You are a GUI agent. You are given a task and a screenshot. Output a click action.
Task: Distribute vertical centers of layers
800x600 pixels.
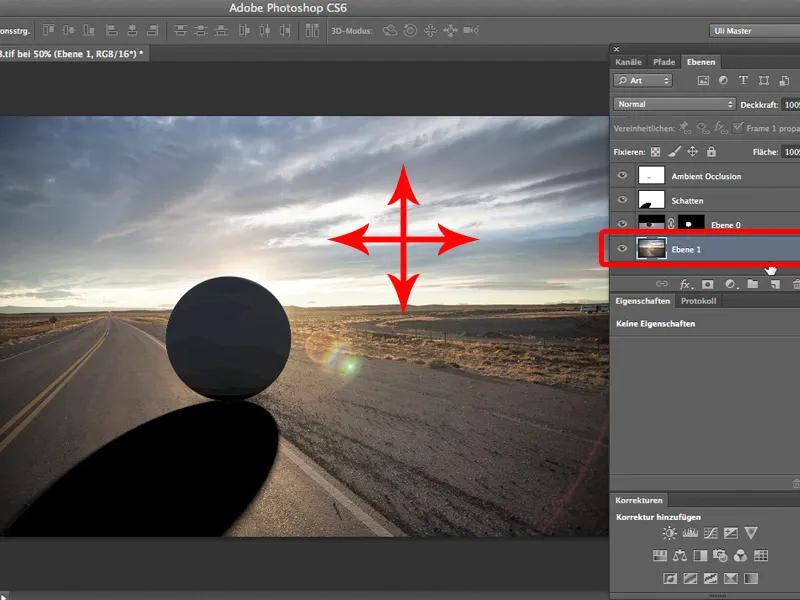click(201, 31)
